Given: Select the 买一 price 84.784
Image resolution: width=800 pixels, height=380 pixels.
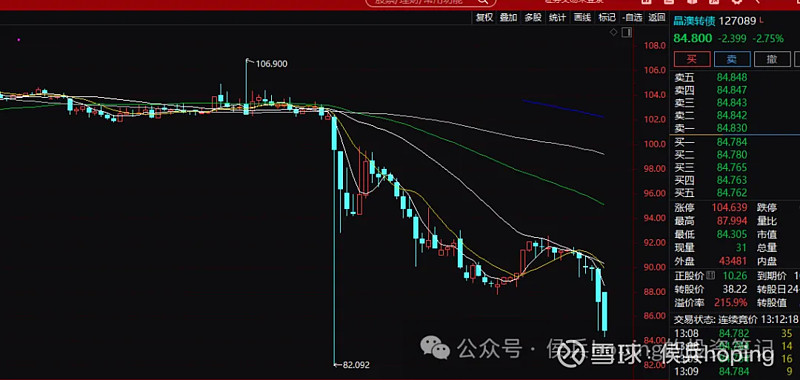Looking at the screenshot, I should tap(731, 141).
